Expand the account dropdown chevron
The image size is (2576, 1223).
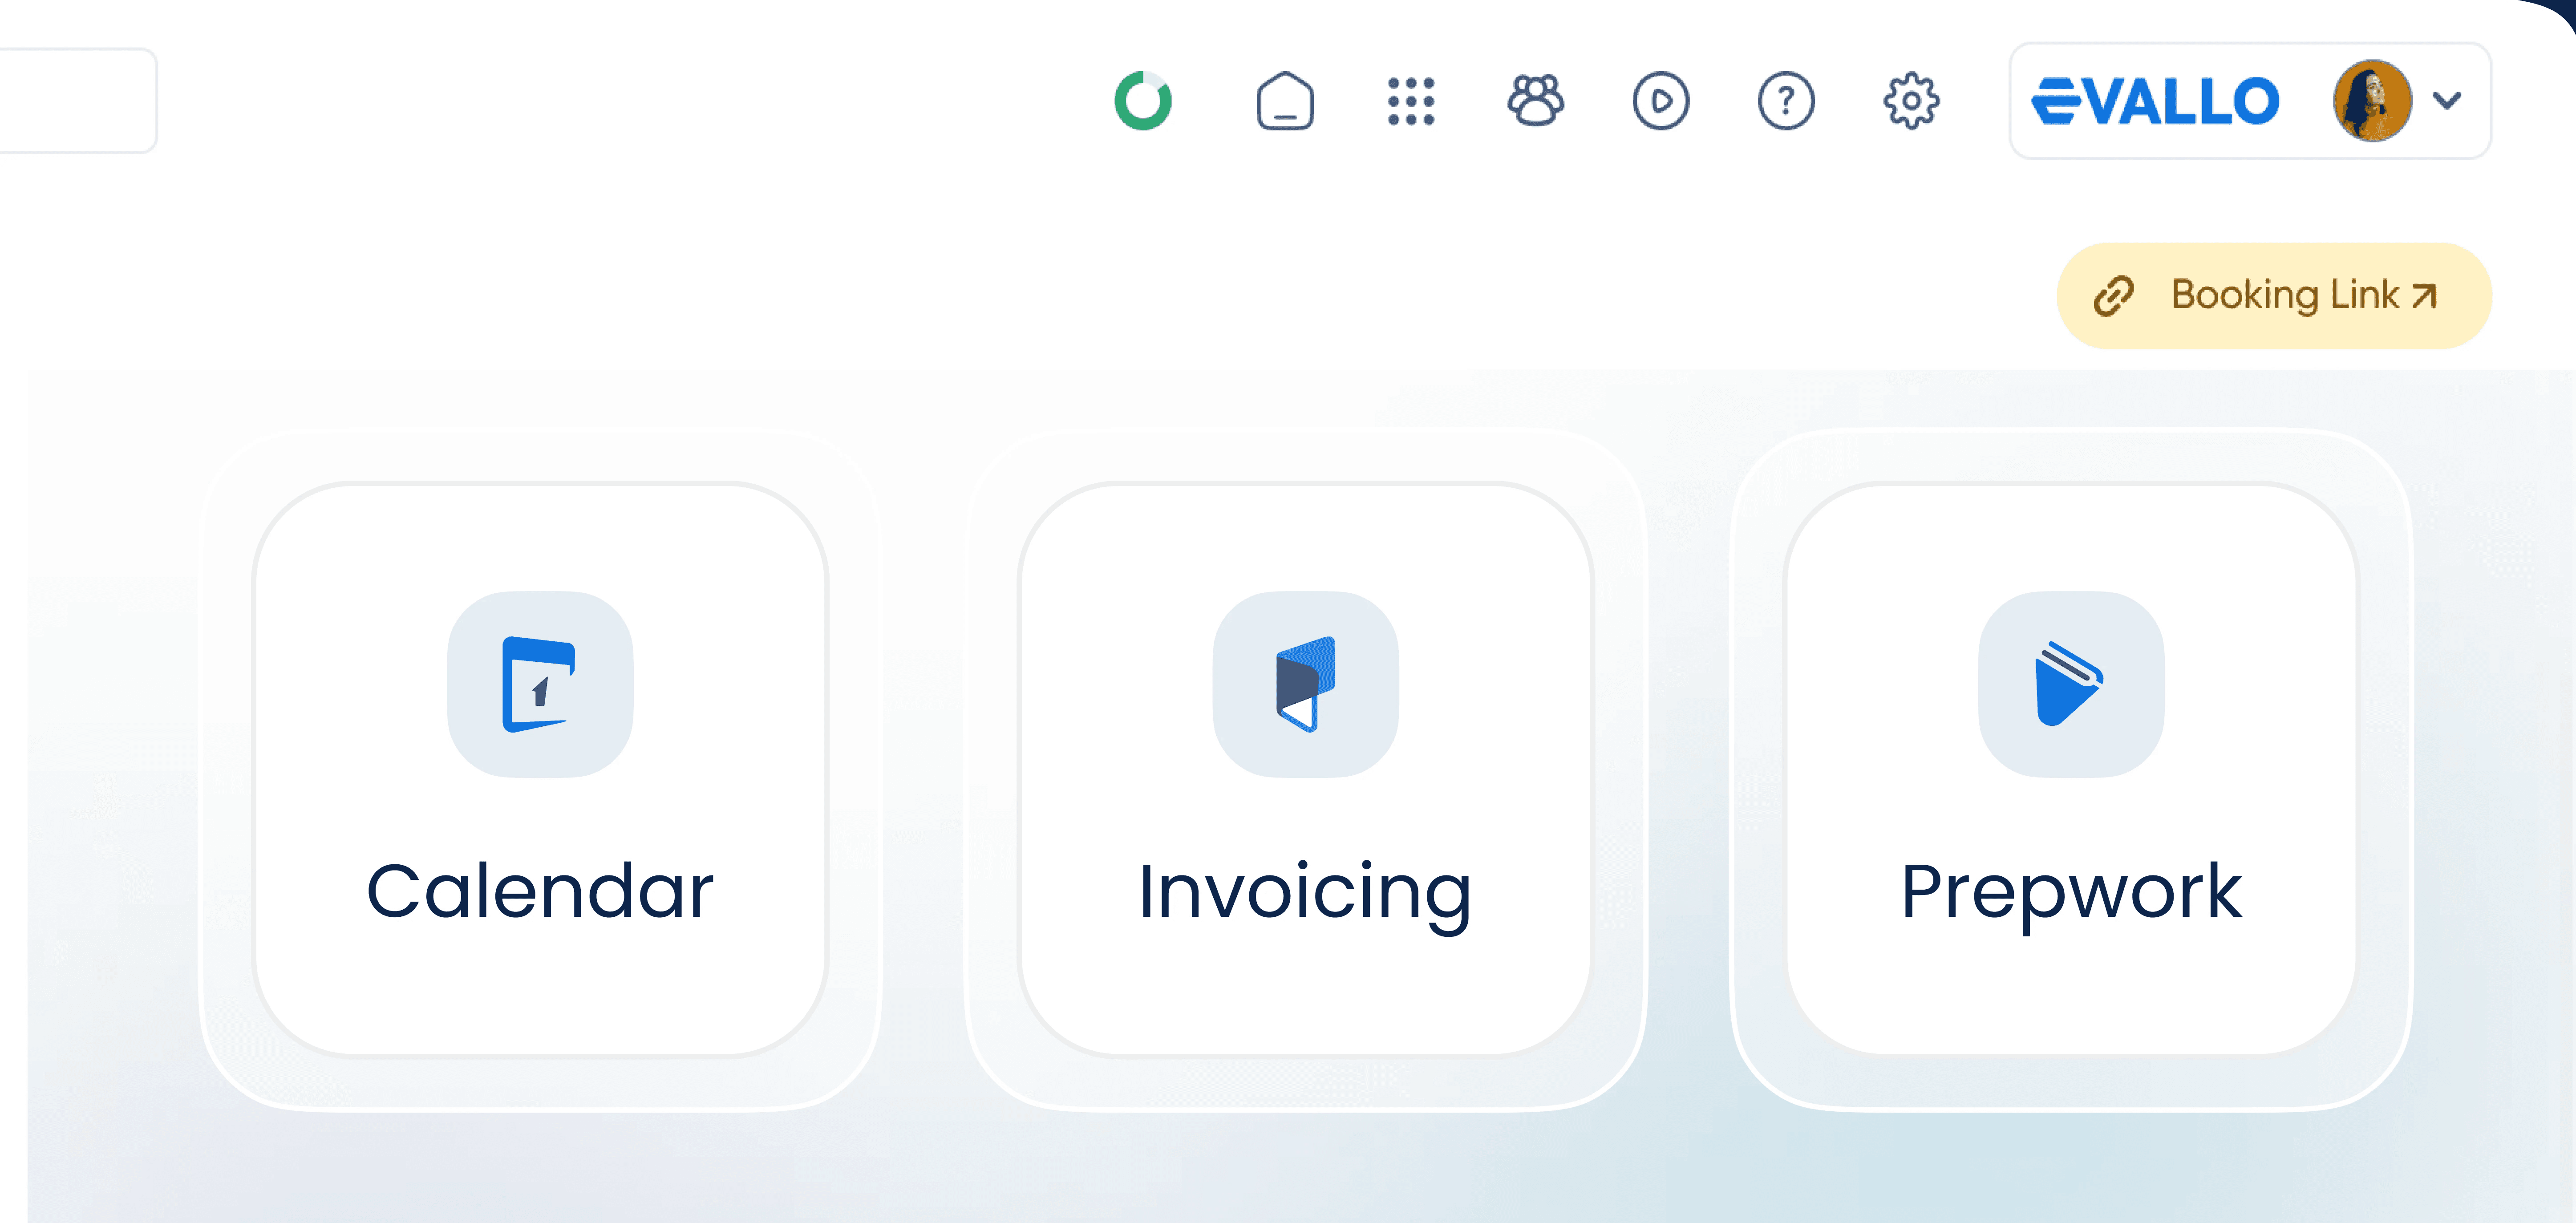(x=2447, y=100)
